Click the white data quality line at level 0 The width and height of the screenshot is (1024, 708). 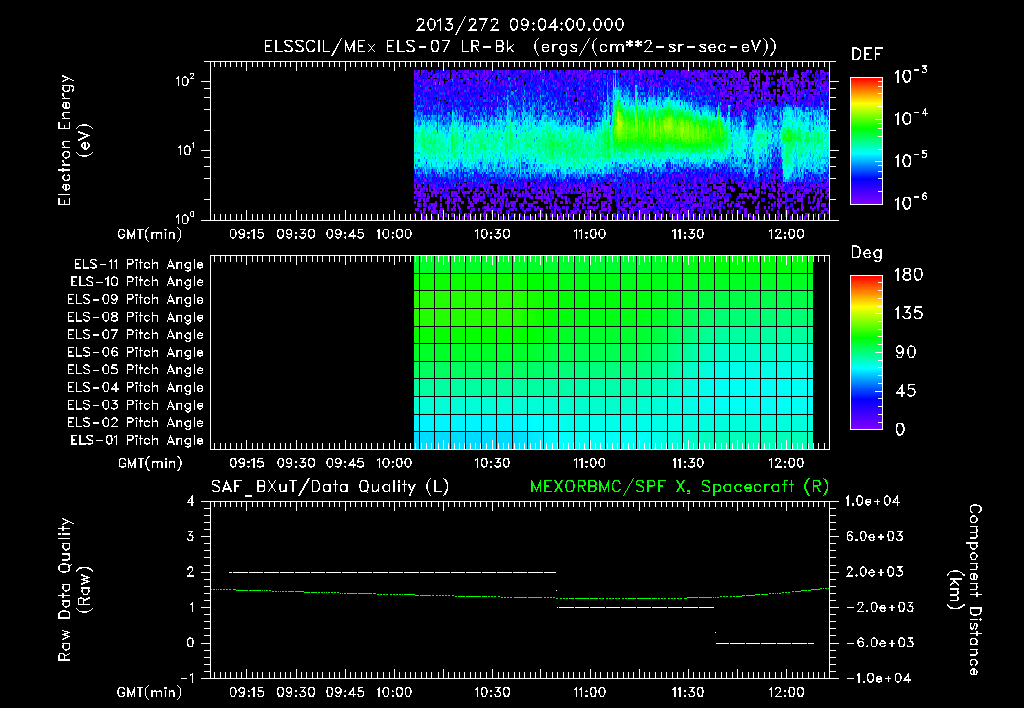click(765, 643)
